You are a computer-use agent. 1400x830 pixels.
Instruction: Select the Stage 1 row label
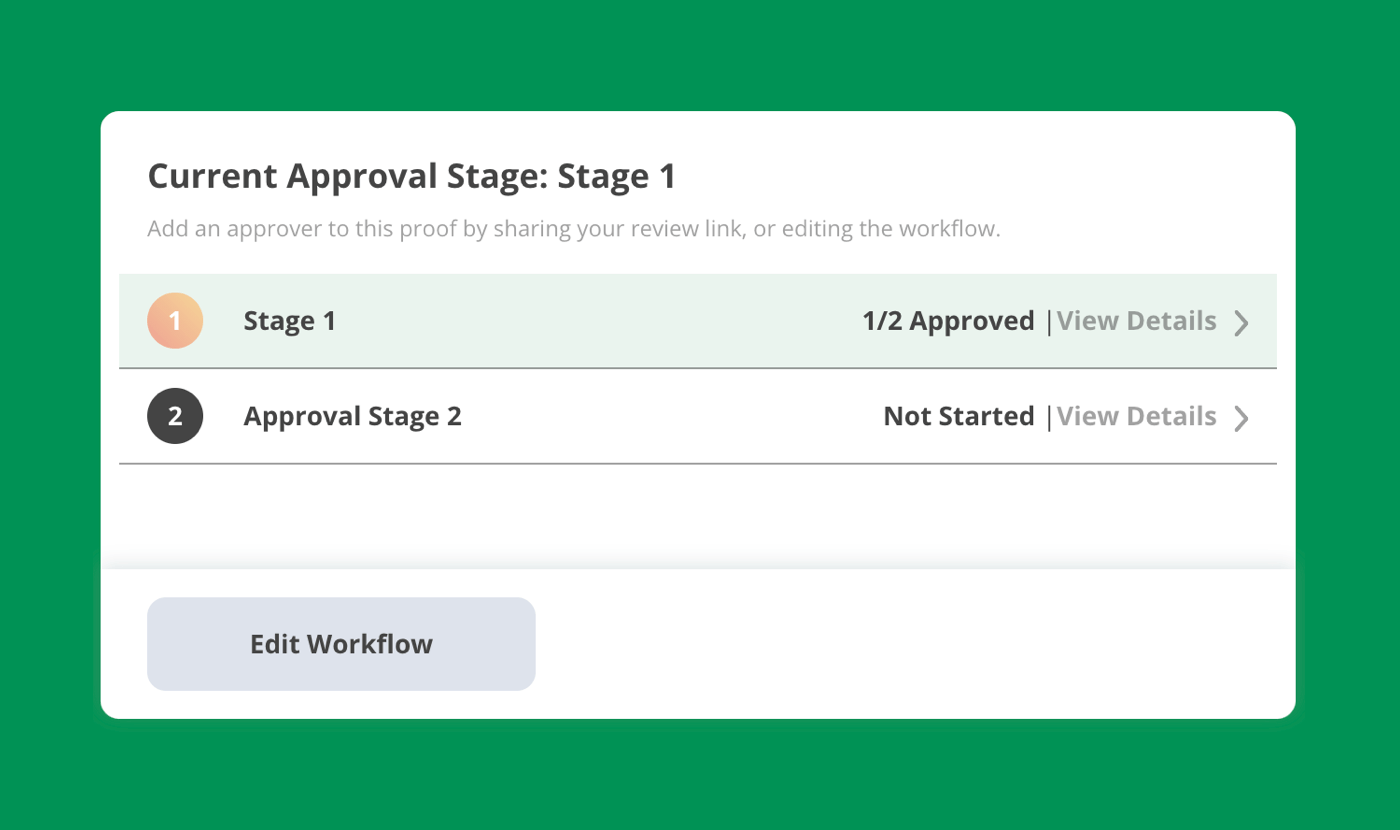290,321
